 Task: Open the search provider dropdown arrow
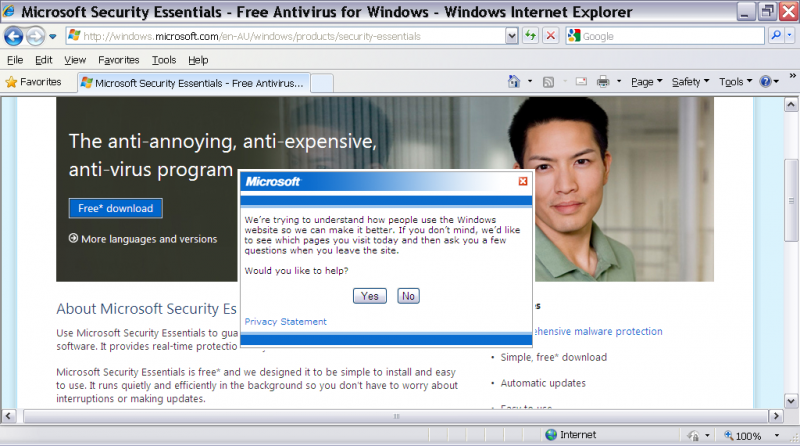pos(789,35)
